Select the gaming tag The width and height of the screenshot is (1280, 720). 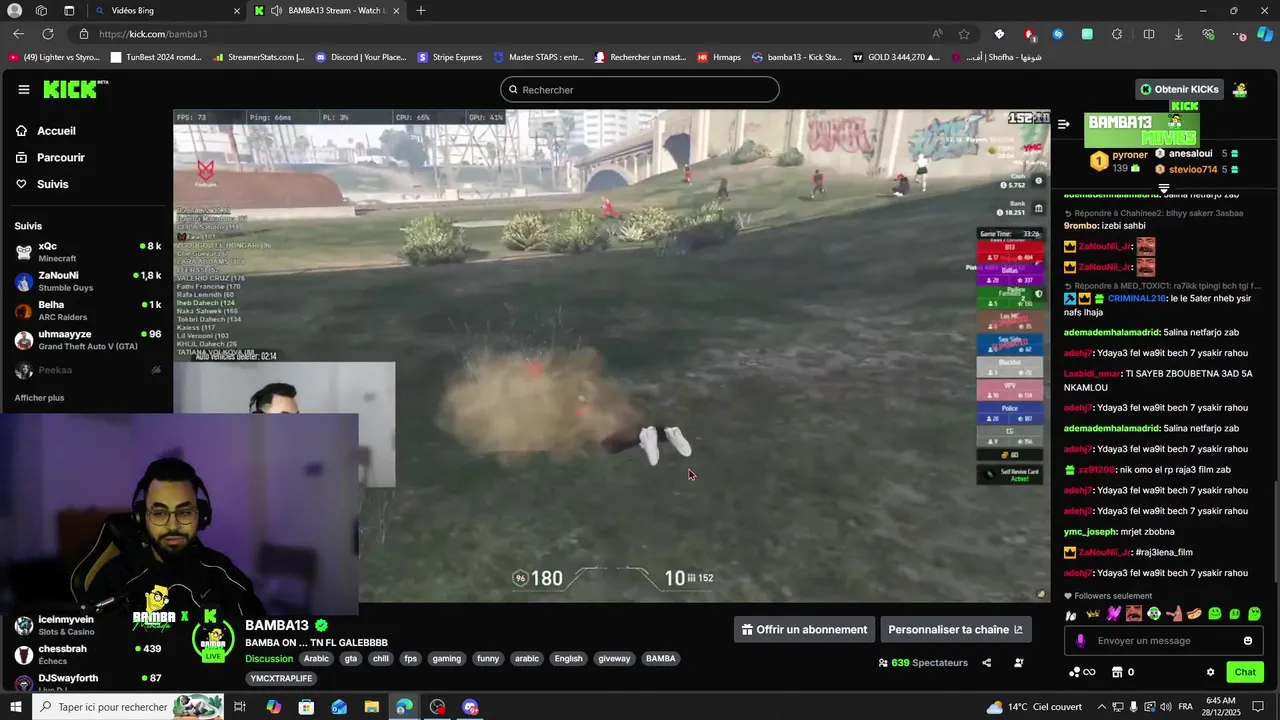click(x=447, y=658)
